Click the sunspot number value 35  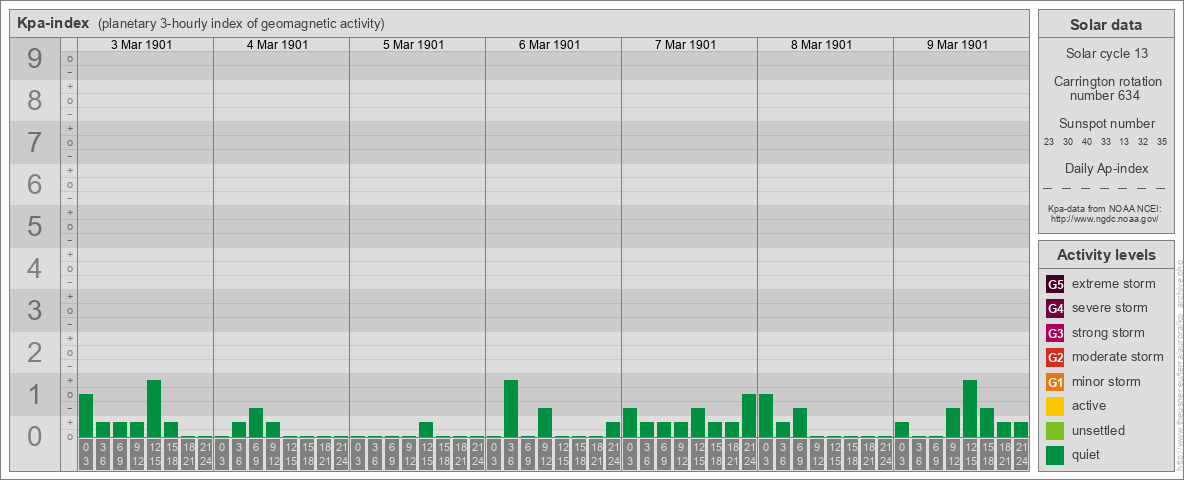1162,142
